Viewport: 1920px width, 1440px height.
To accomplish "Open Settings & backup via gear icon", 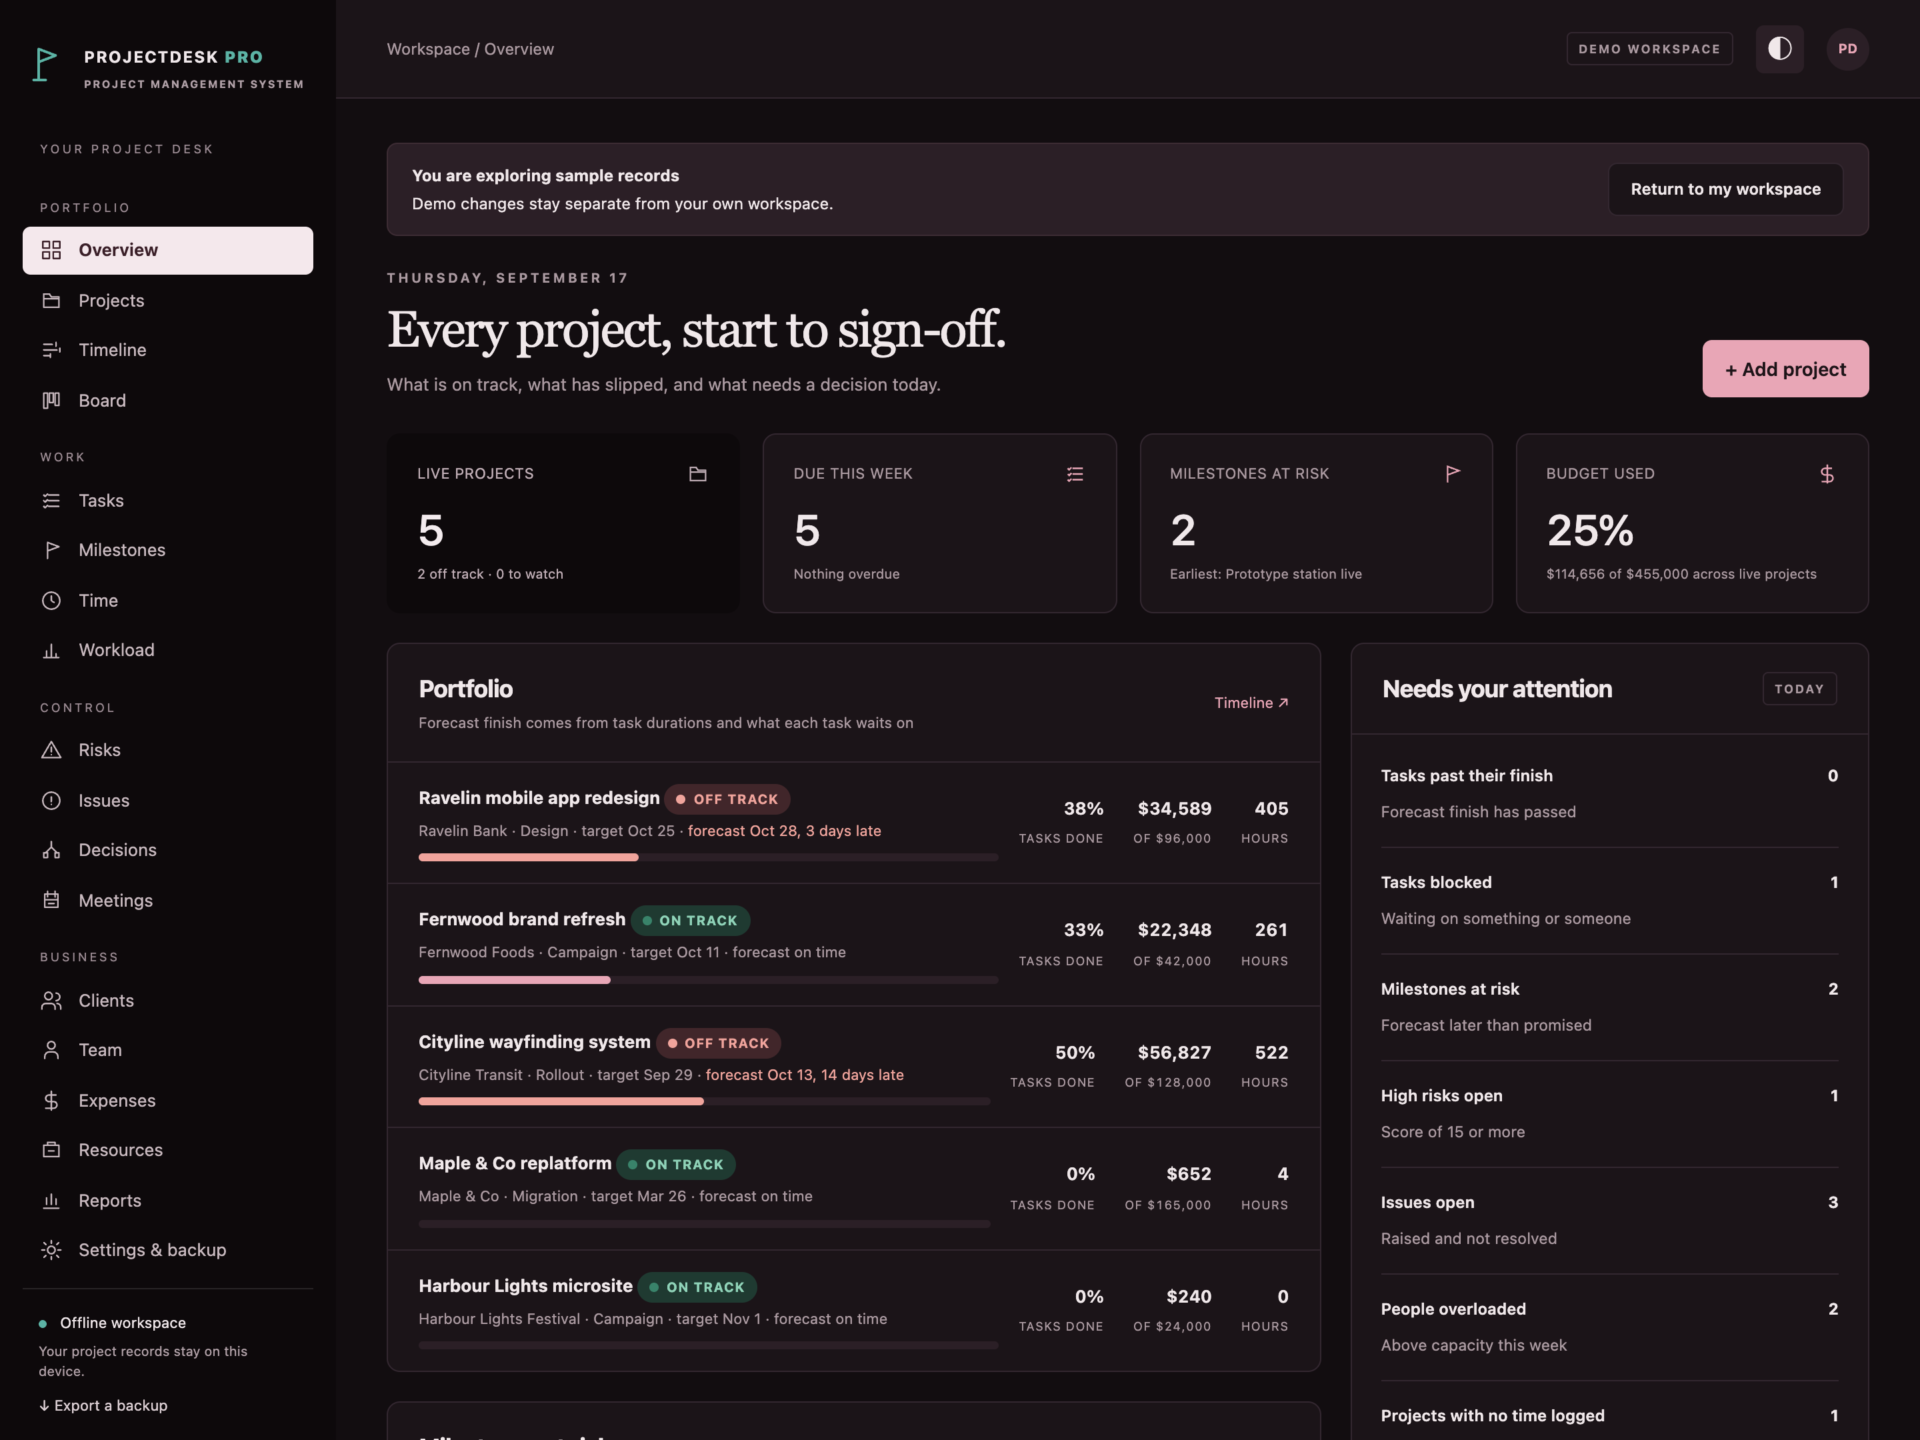I will pos(51,1250).
